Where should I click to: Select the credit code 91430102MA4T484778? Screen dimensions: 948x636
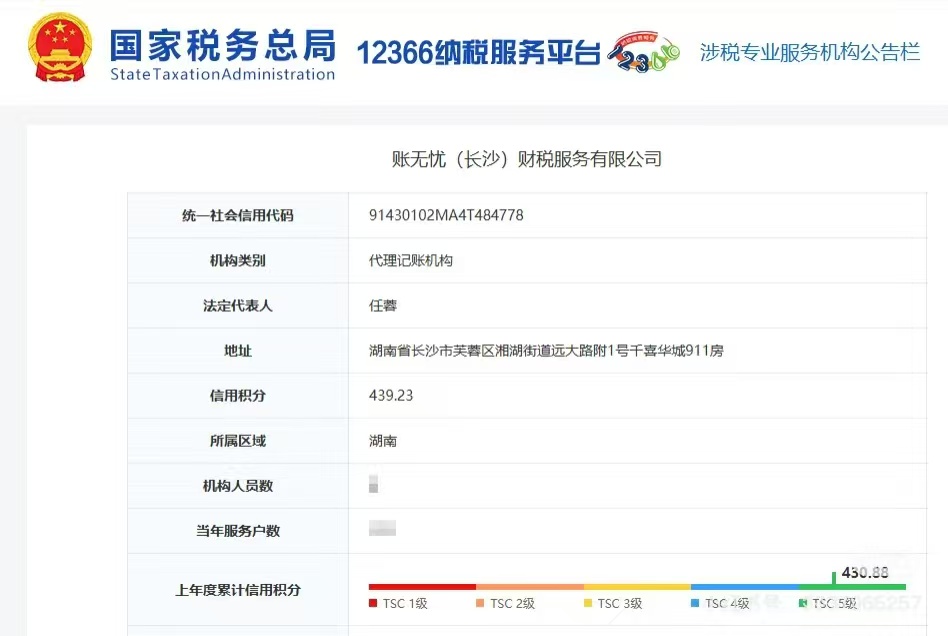pos(446,215)
